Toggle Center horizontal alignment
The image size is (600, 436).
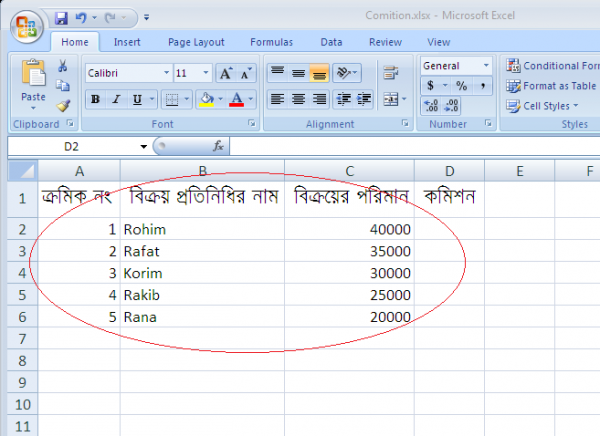tap(298, 100)
